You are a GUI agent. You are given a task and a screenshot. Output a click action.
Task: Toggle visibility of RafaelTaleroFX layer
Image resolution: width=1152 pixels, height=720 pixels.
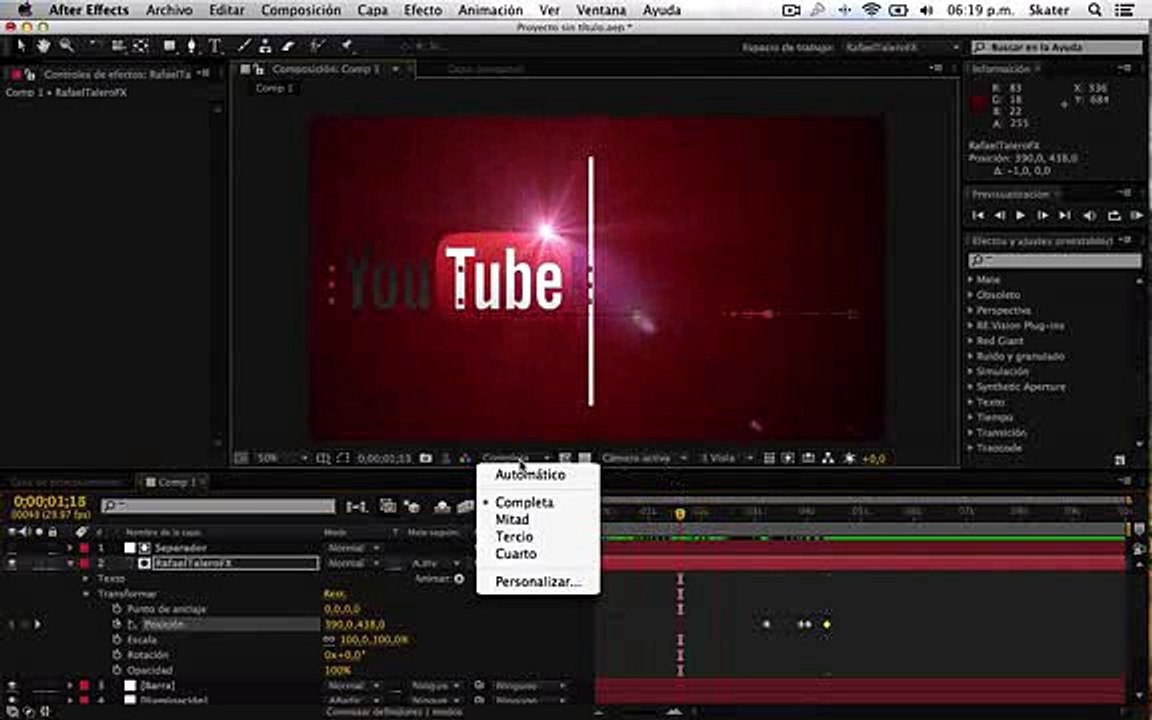12,564
